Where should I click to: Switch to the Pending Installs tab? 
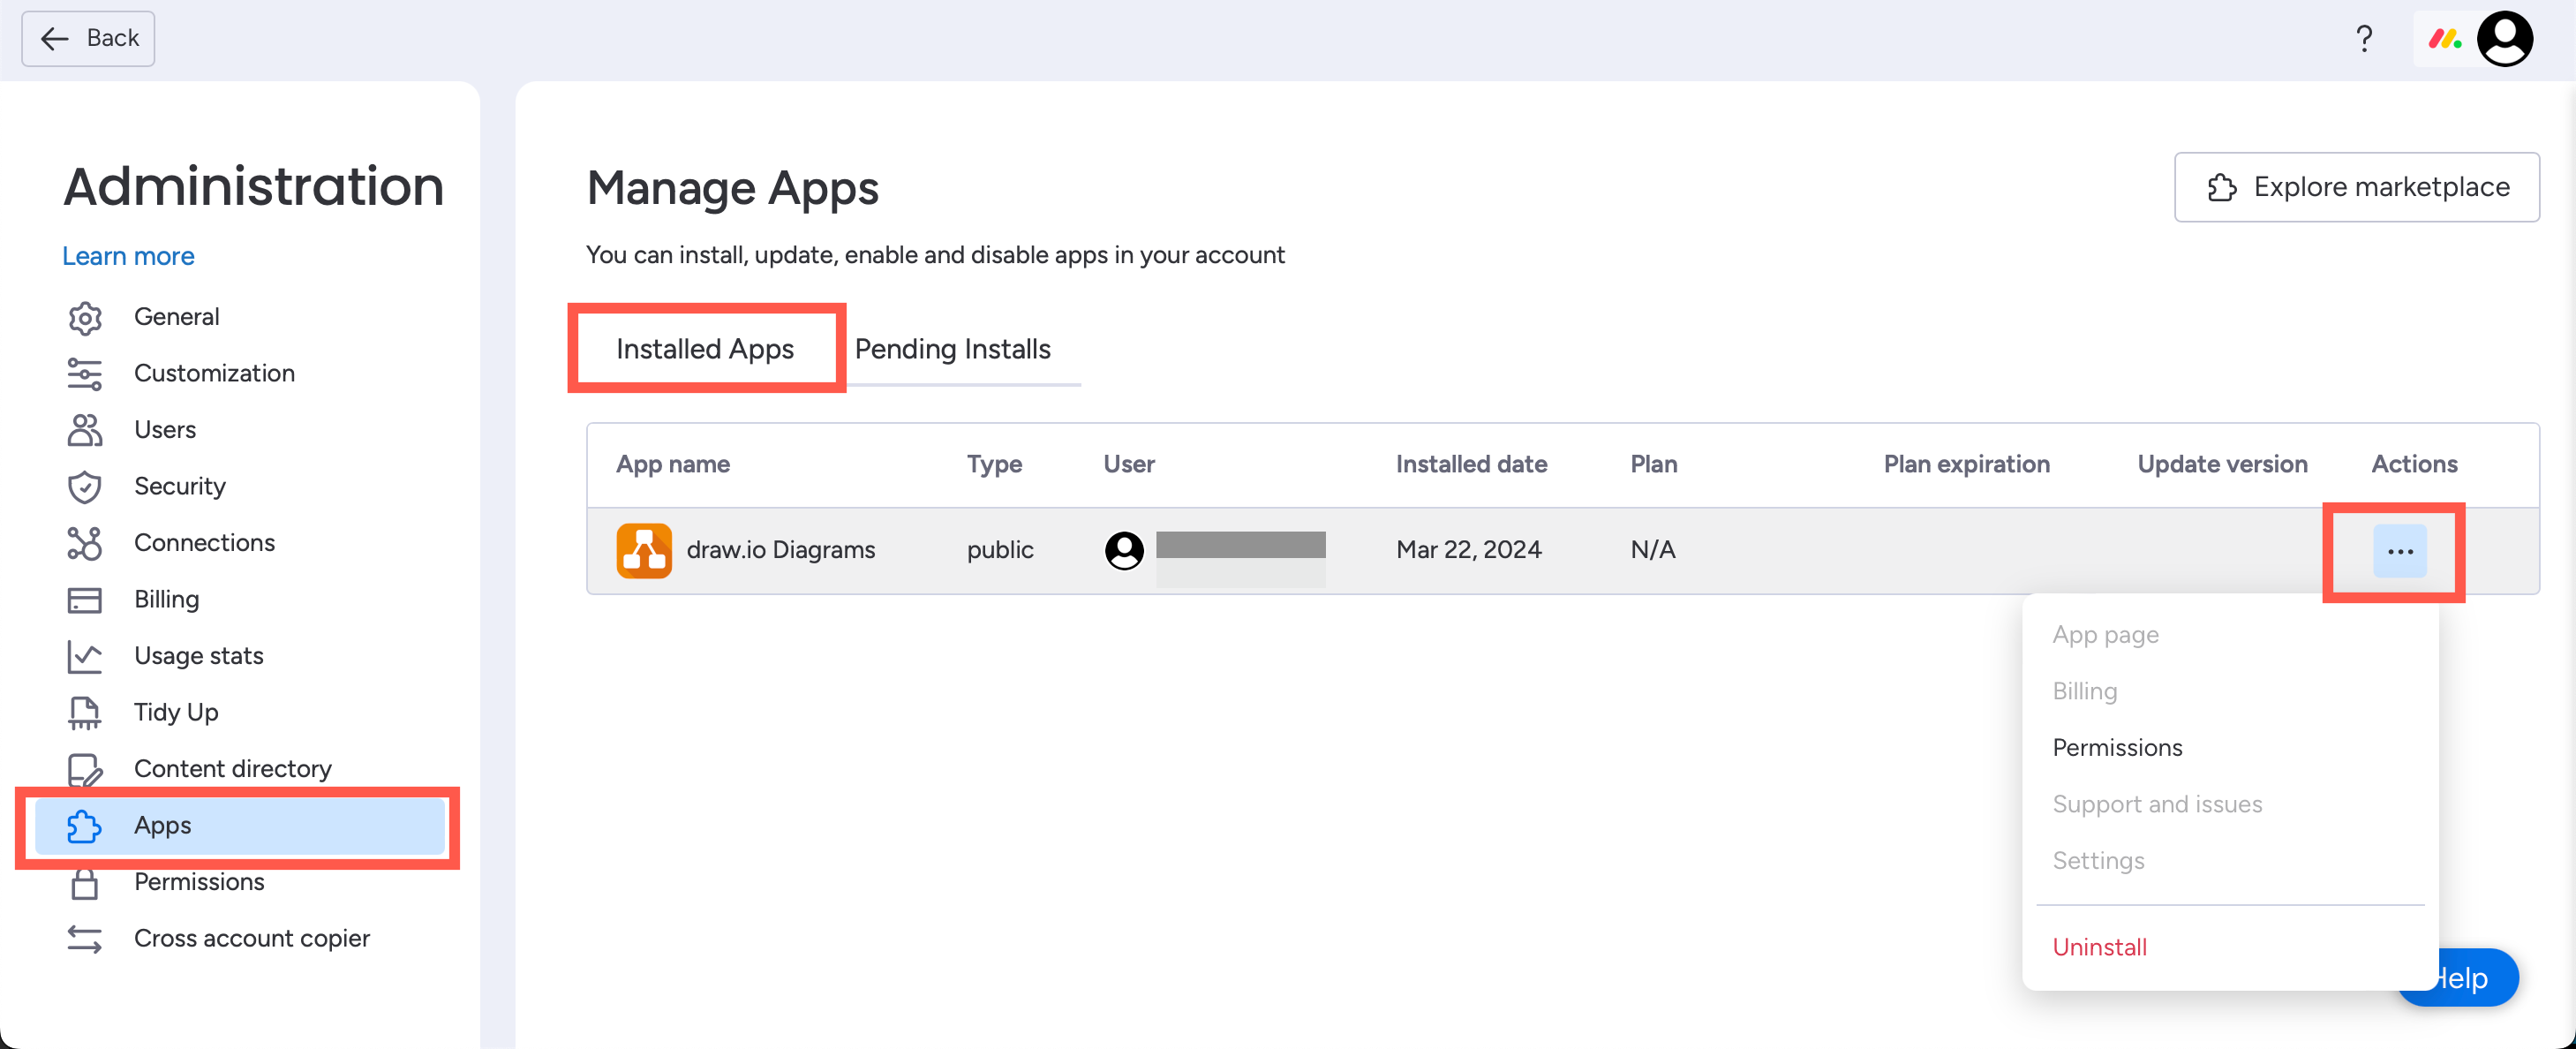(x=952, y=349)
